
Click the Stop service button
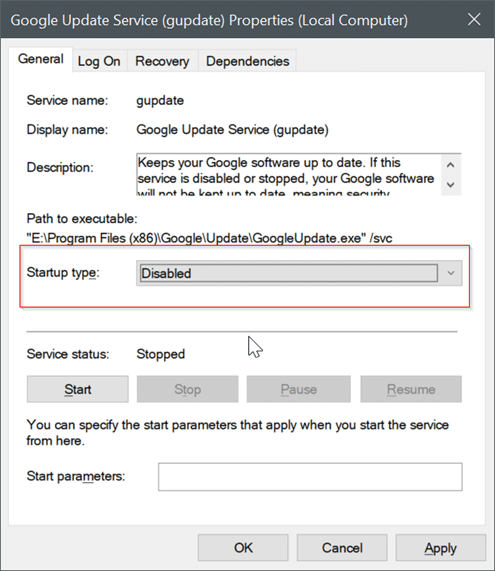pos(188,389)
